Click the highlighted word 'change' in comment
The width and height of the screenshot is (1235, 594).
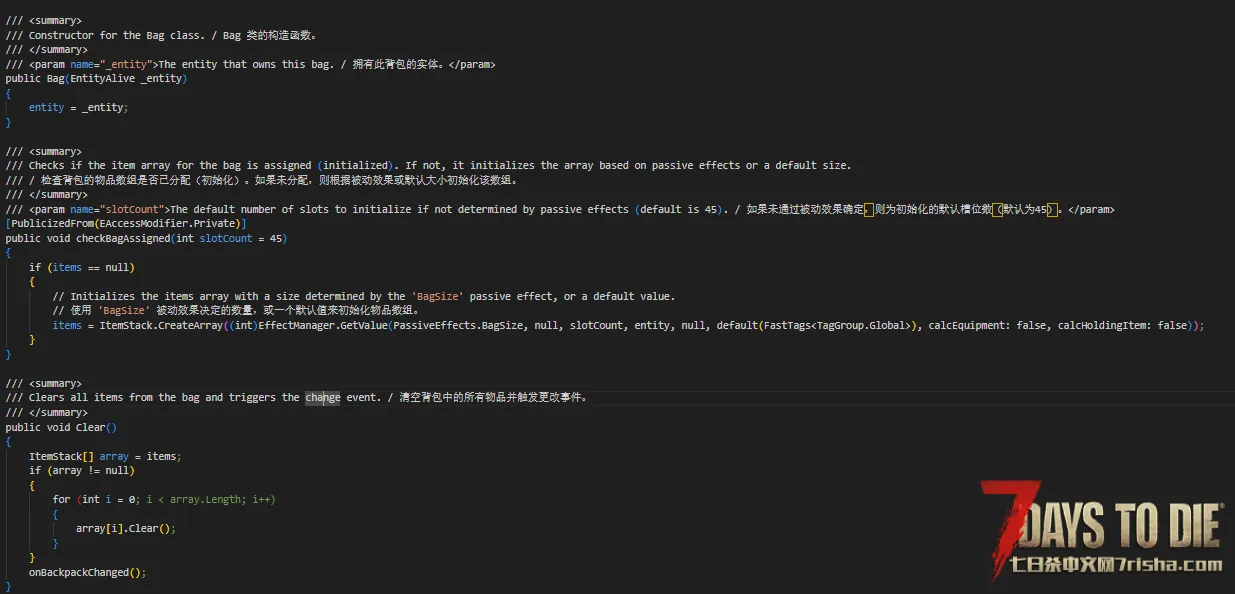click(x=323, y=397)
